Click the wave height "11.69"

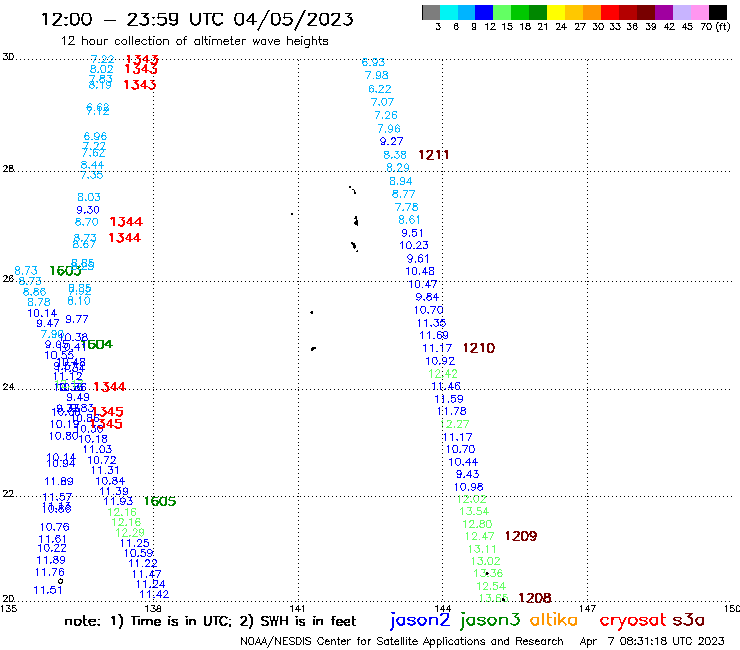(433, 335)
